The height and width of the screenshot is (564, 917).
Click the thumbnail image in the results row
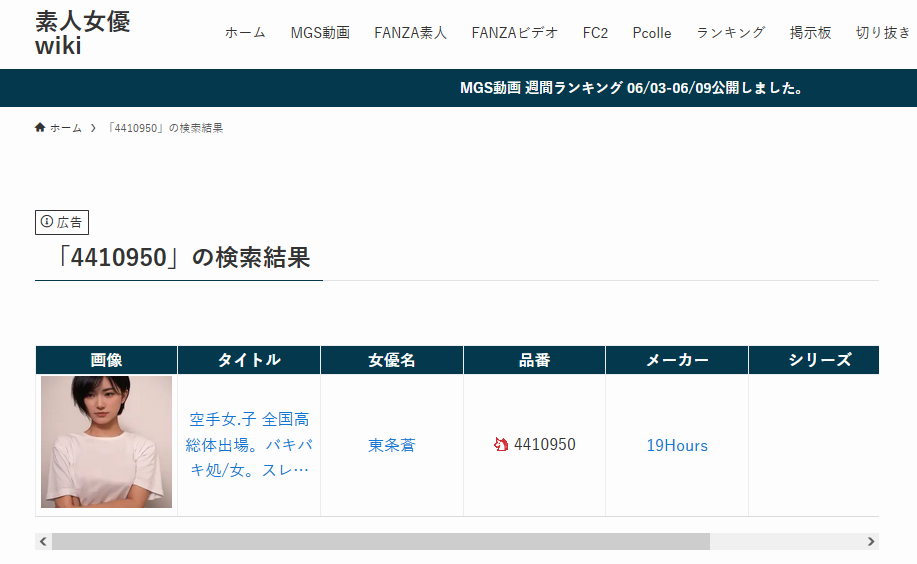click(x=106, y=442)
